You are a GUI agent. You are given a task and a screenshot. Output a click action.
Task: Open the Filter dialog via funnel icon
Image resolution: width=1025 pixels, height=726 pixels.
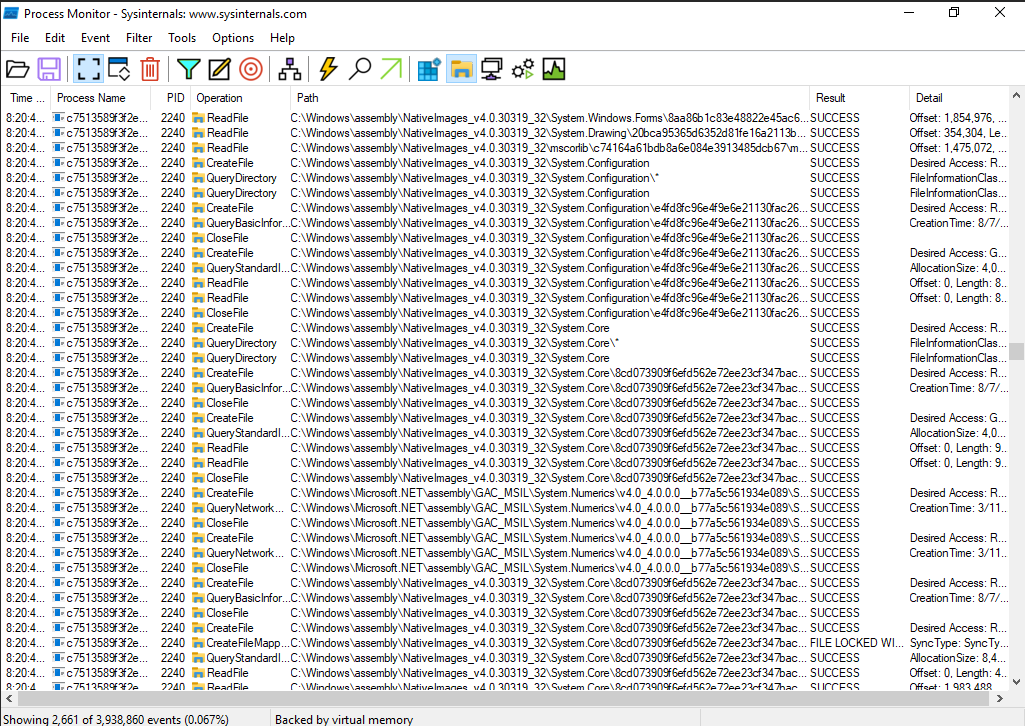pos(189,69)
